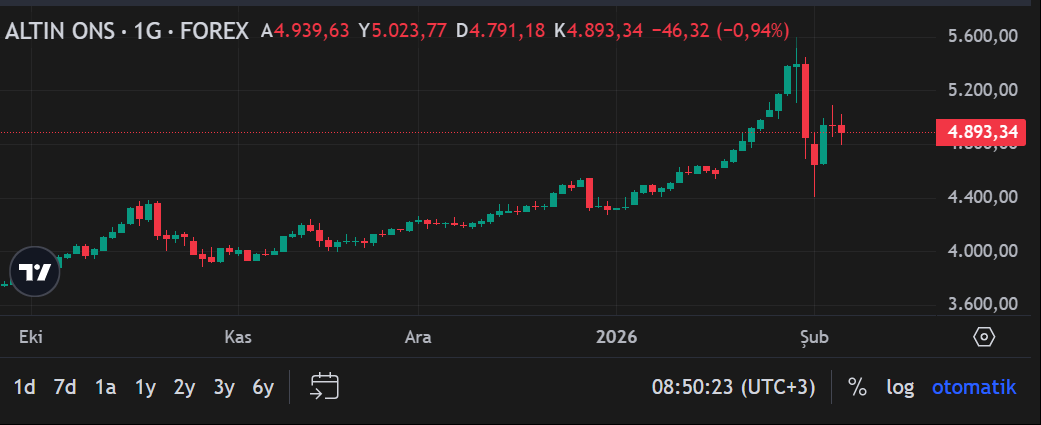Image resolution: width=1041 pixels, height=425 pixels.
Task: Switch to the 1y date range
Action: (x=145, y=387)
